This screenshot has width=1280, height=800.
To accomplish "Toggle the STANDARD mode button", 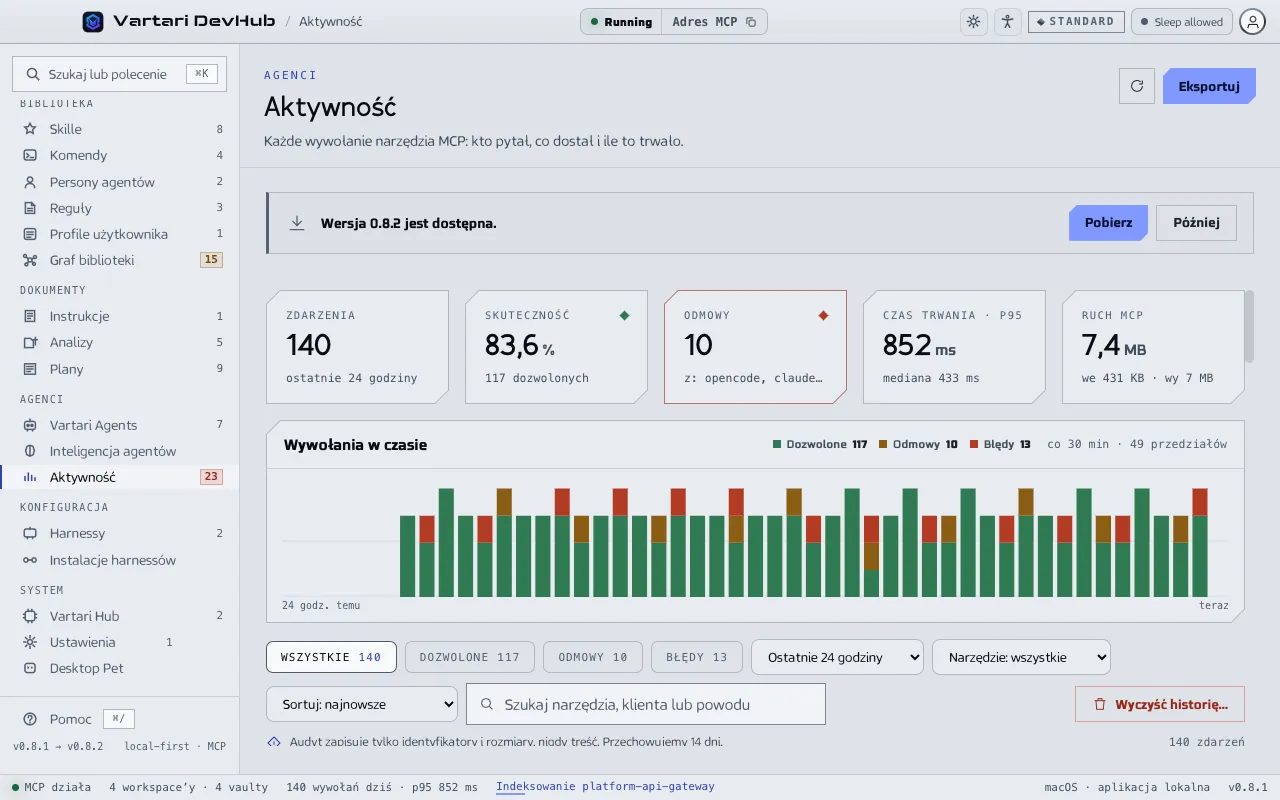I will [1076, 21].
